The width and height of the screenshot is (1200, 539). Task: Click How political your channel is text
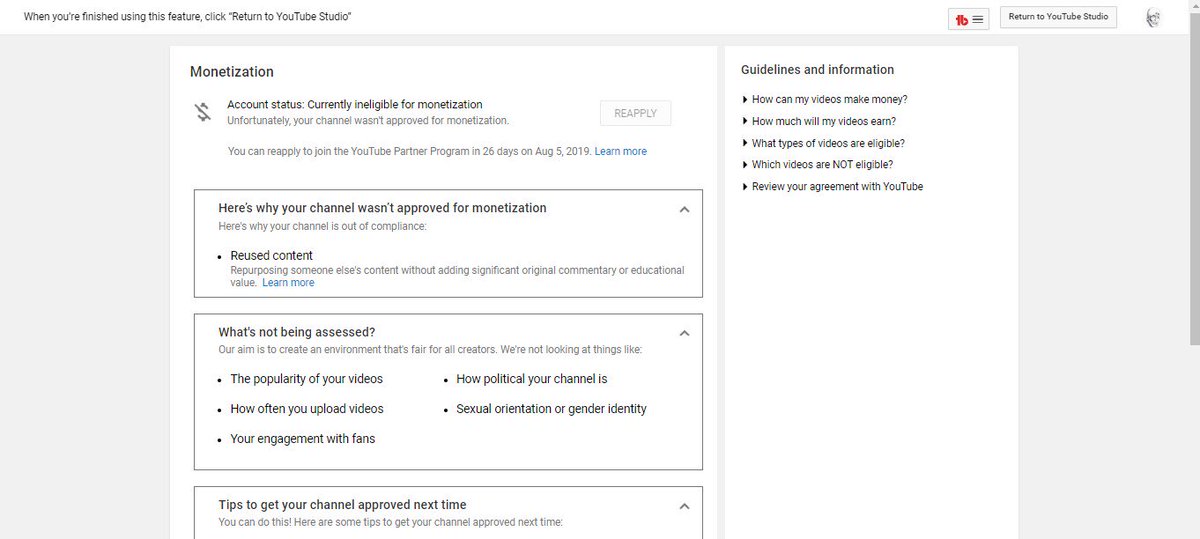click(532, 379)
